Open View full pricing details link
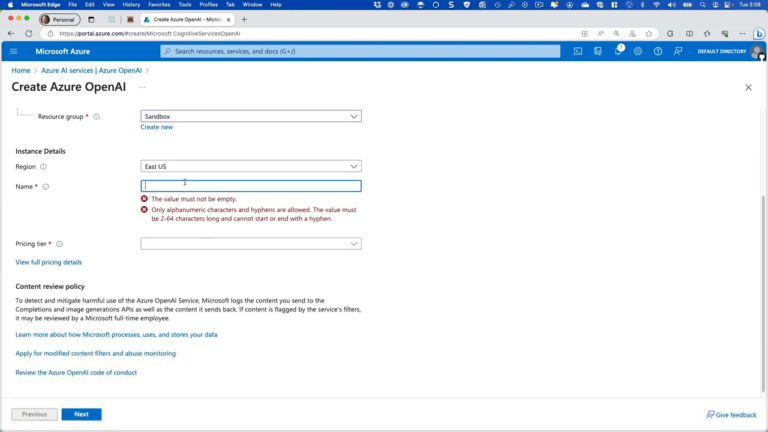 click(48, 262)
